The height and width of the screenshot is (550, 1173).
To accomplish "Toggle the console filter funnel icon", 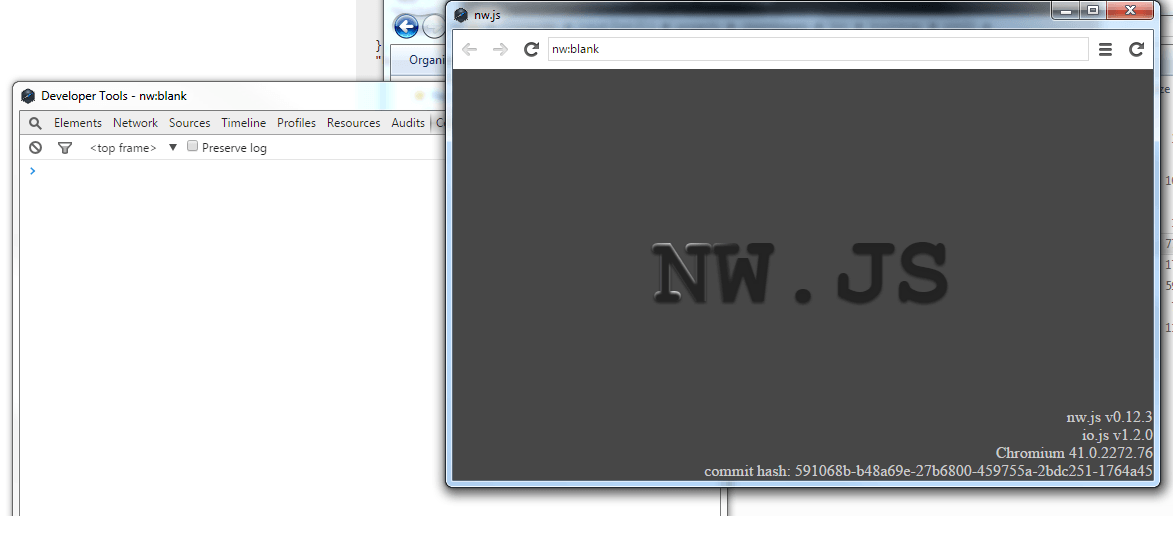I will (x=65, y=147).
